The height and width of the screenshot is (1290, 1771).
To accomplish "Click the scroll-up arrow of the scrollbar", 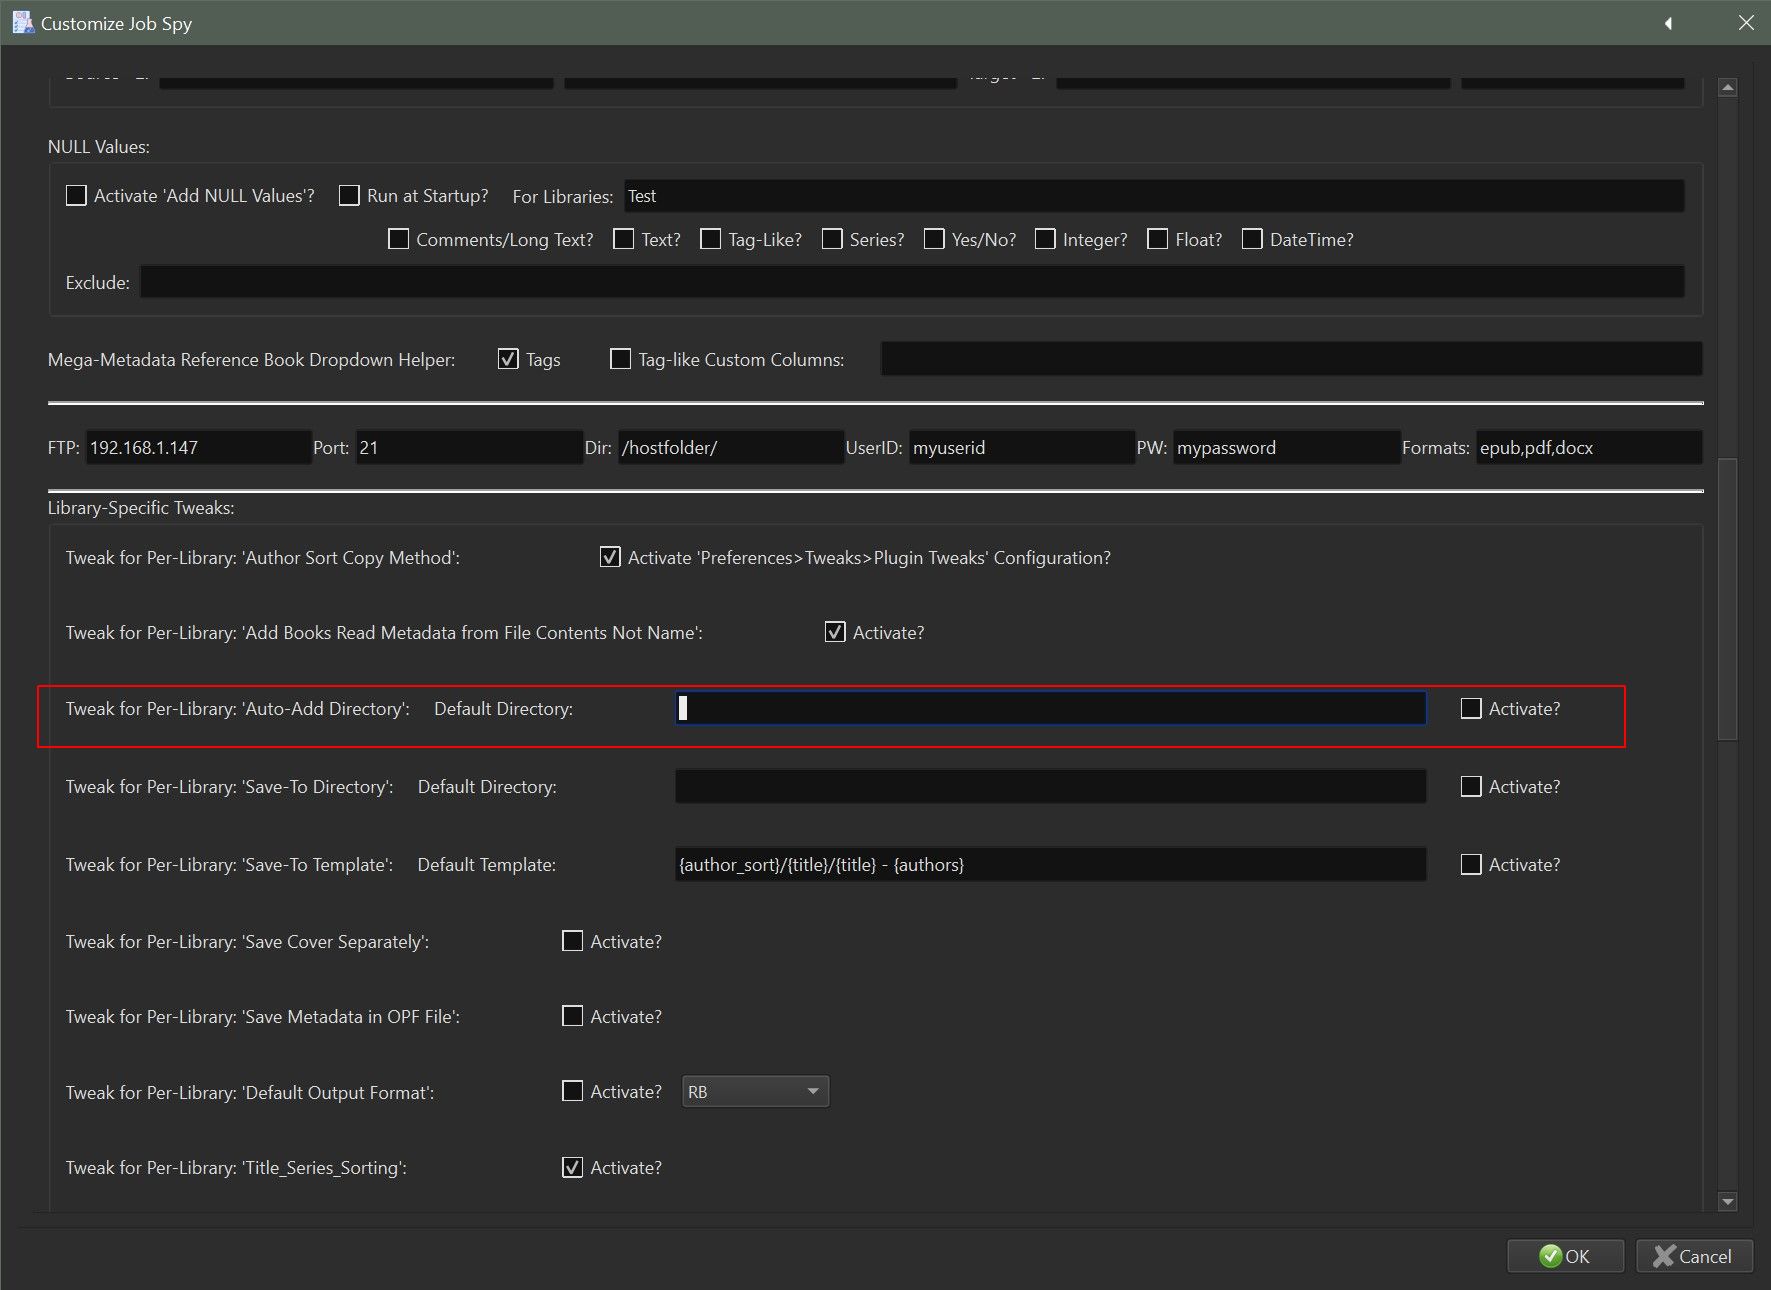I will point(1727,88).
